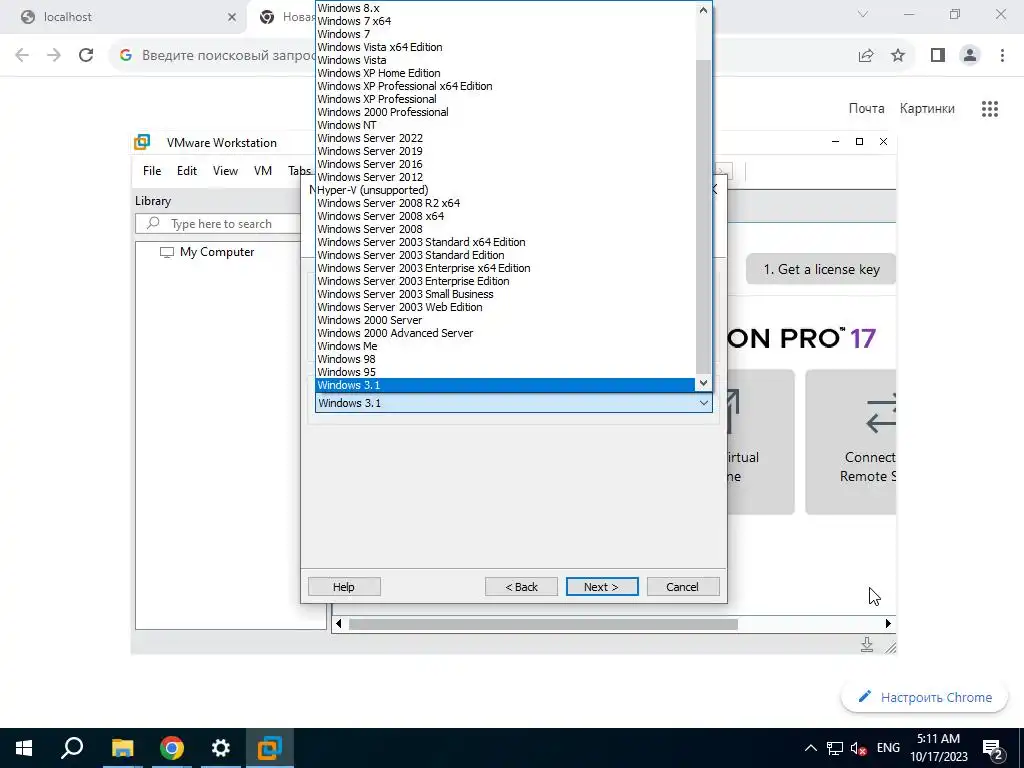Go back with the < Back button
The image size is (1024, 768).
pyautogui.click(x=521, y=586)
